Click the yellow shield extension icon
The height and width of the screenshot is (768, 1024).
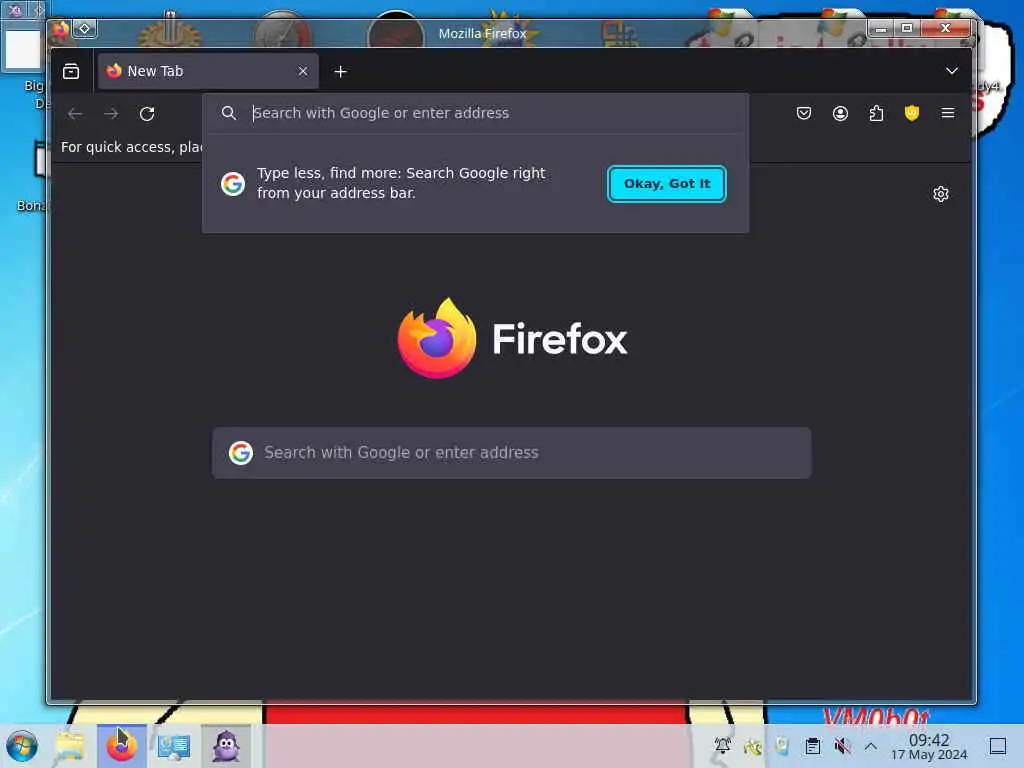[x=912, y=114]
